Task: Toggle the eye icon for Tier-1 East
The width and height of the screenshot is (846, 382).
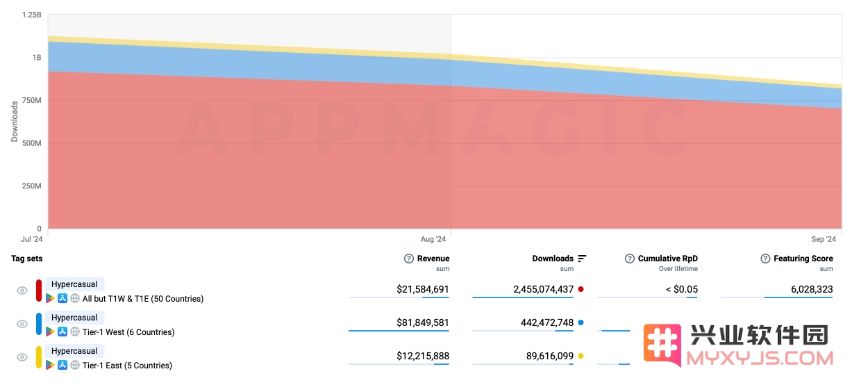Action: click(x=22, y=357)
